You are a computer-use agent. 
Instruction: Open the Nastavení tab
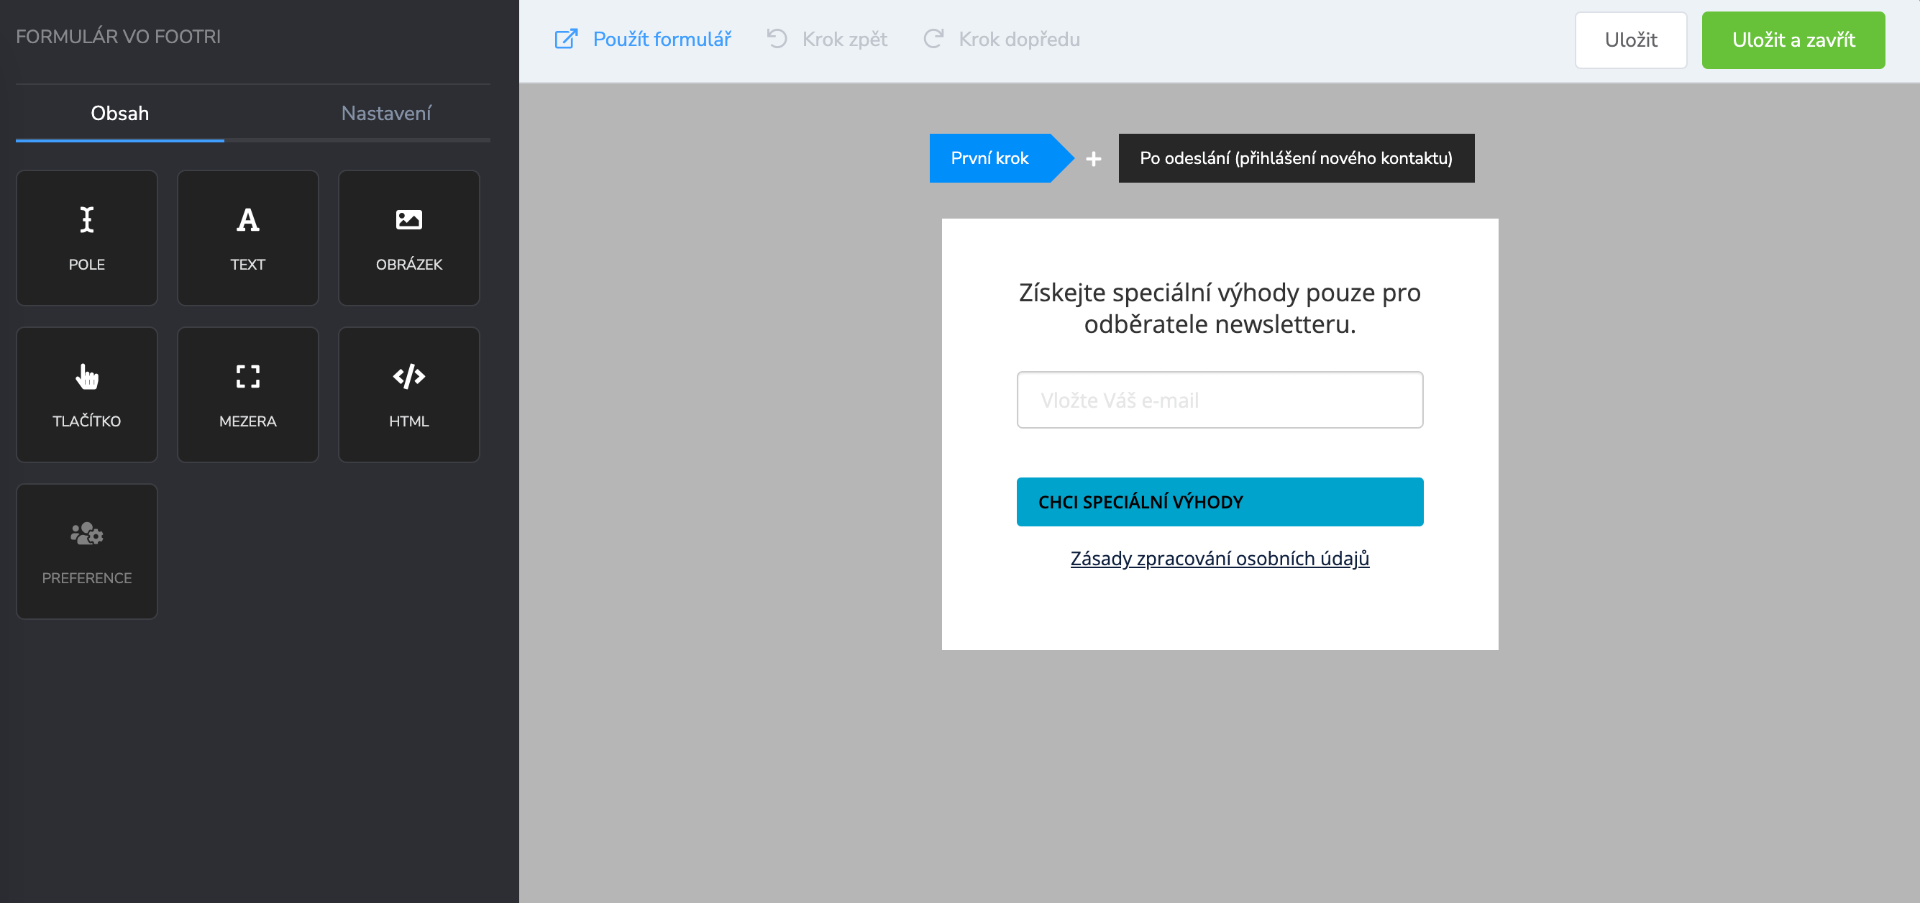(x=386, y=113)
